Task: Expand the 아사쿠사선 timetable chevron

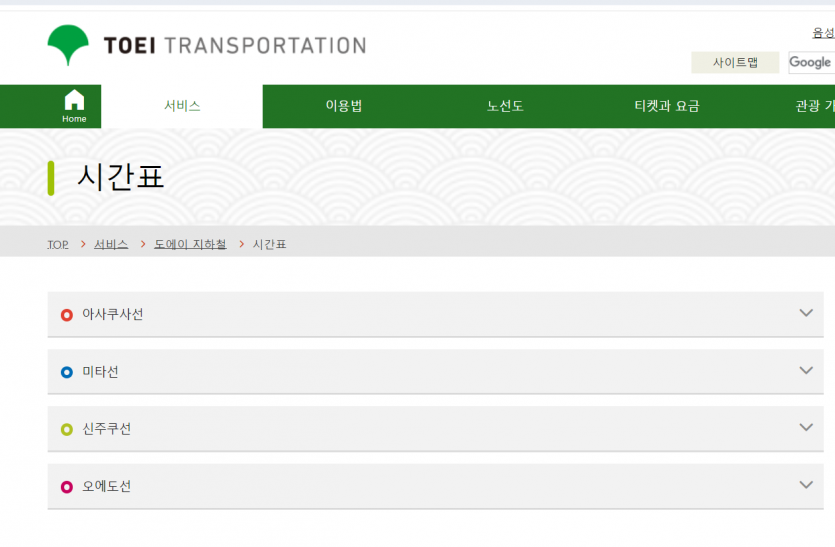Action: (x=806, y=313)
